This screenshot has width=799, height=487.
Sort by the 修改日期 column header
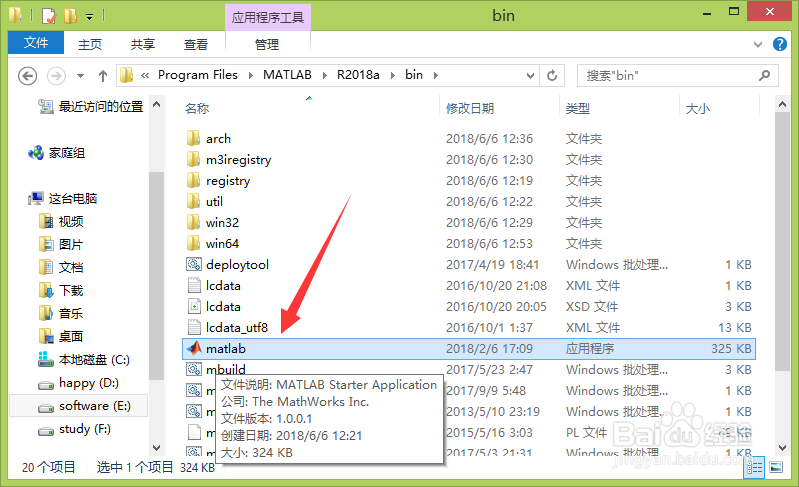470,109
